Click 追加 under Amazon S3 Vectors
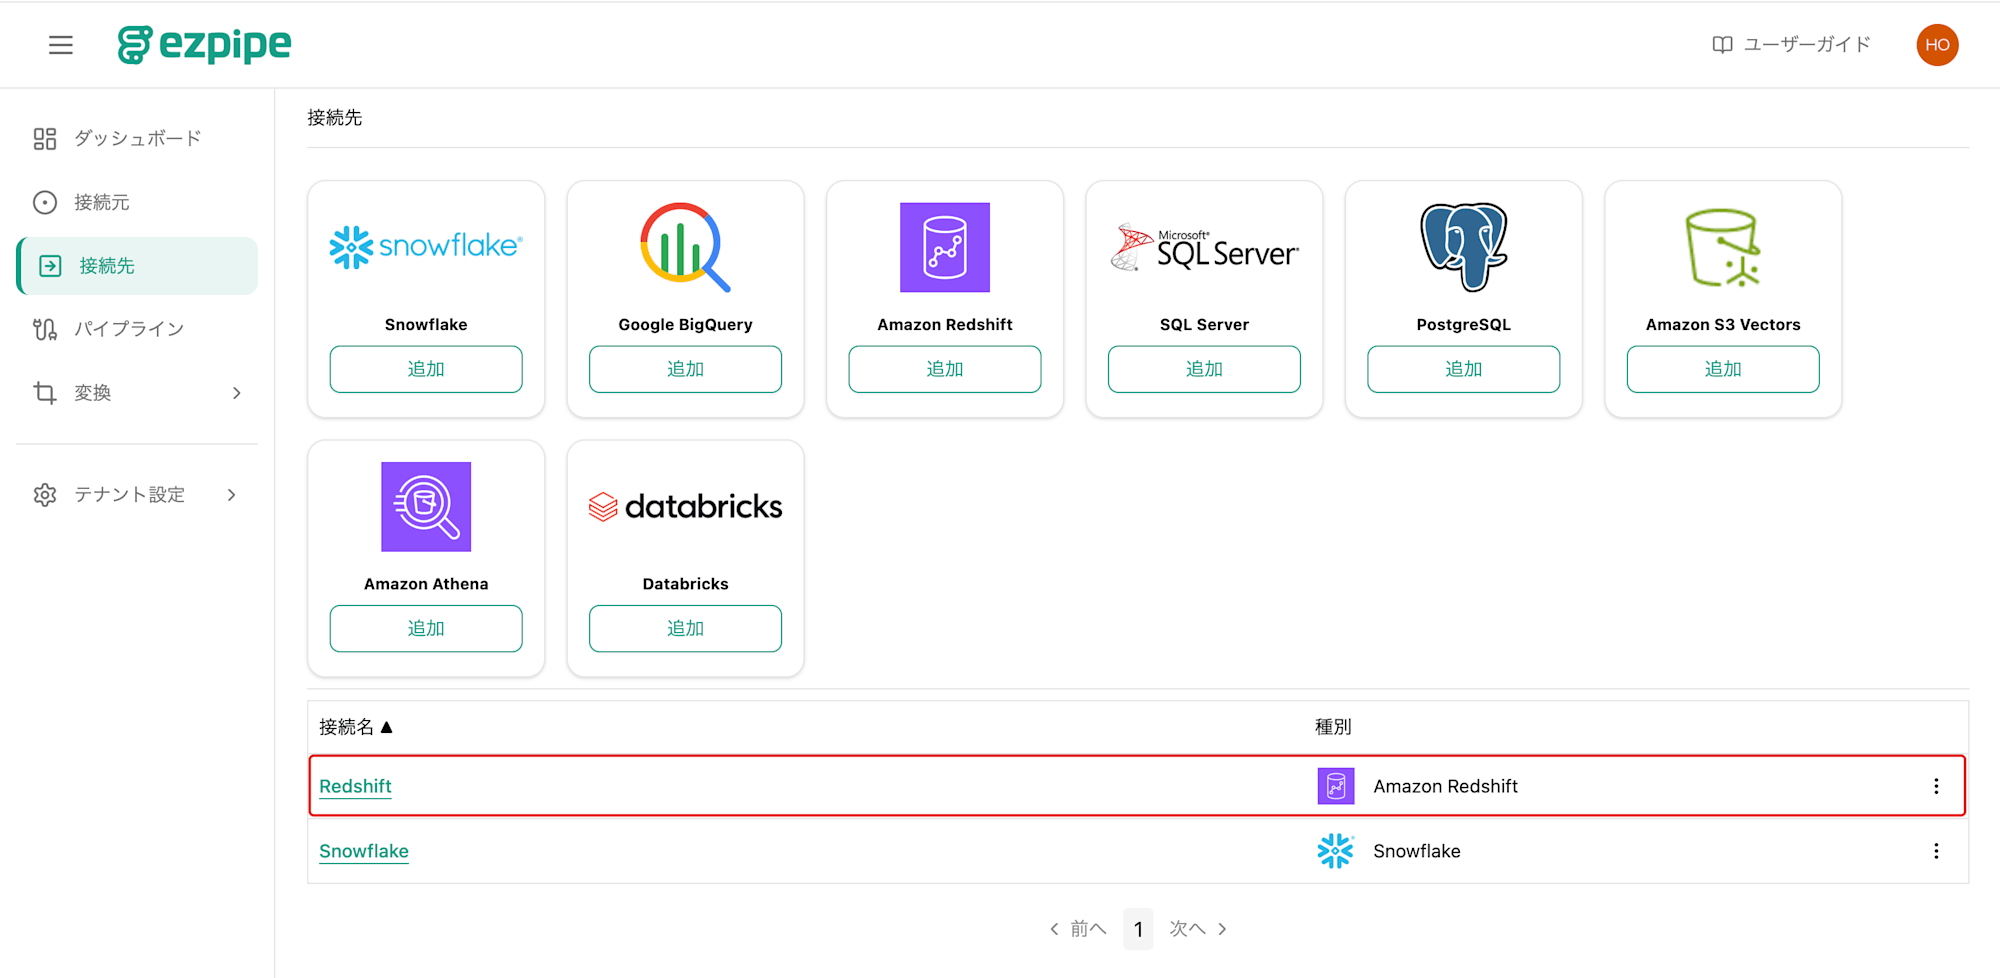Viewport: 2000px width, 978px height. pyautogui.click(x=1723, y=369)
